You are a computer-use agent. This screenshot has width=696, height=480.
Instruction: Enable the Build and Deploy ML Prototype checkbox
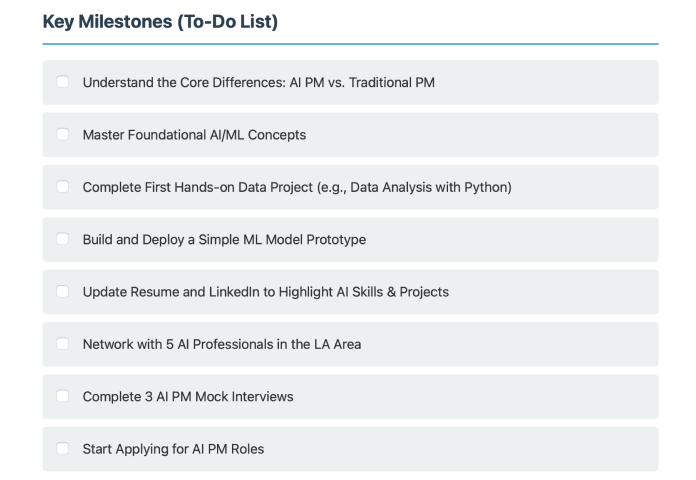coord(63,239)
